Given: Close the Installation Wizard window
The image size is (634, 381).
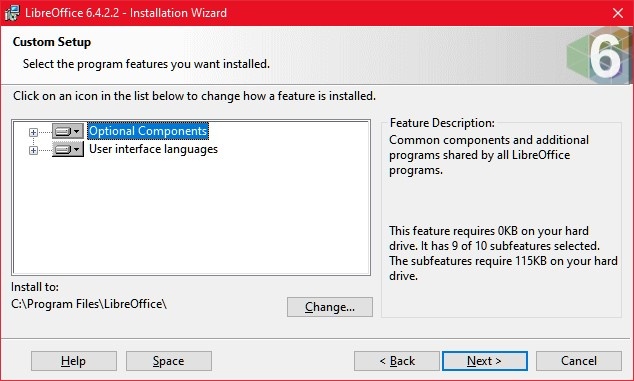Looking at the screenshot, I should click(x=618, y=13).
